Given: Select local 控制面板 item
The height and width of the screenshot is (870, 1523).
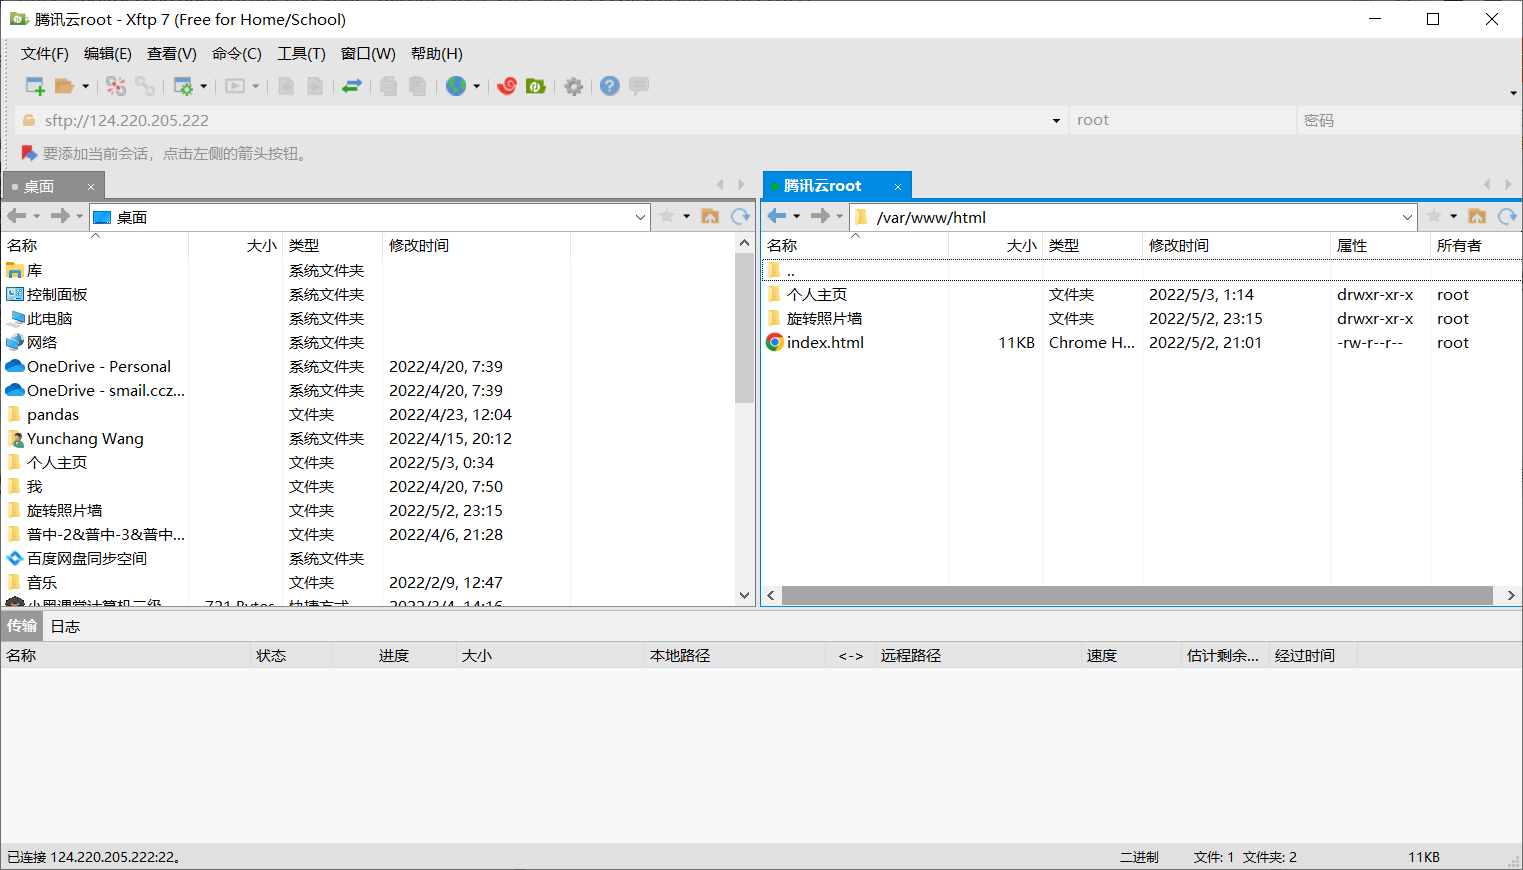Looking at the screenshot, I should click(57, 294).
